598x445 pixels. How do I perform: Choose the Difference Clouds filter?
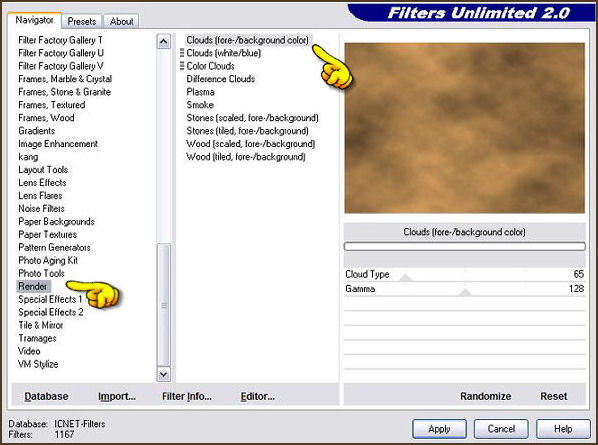pos(220,79)
